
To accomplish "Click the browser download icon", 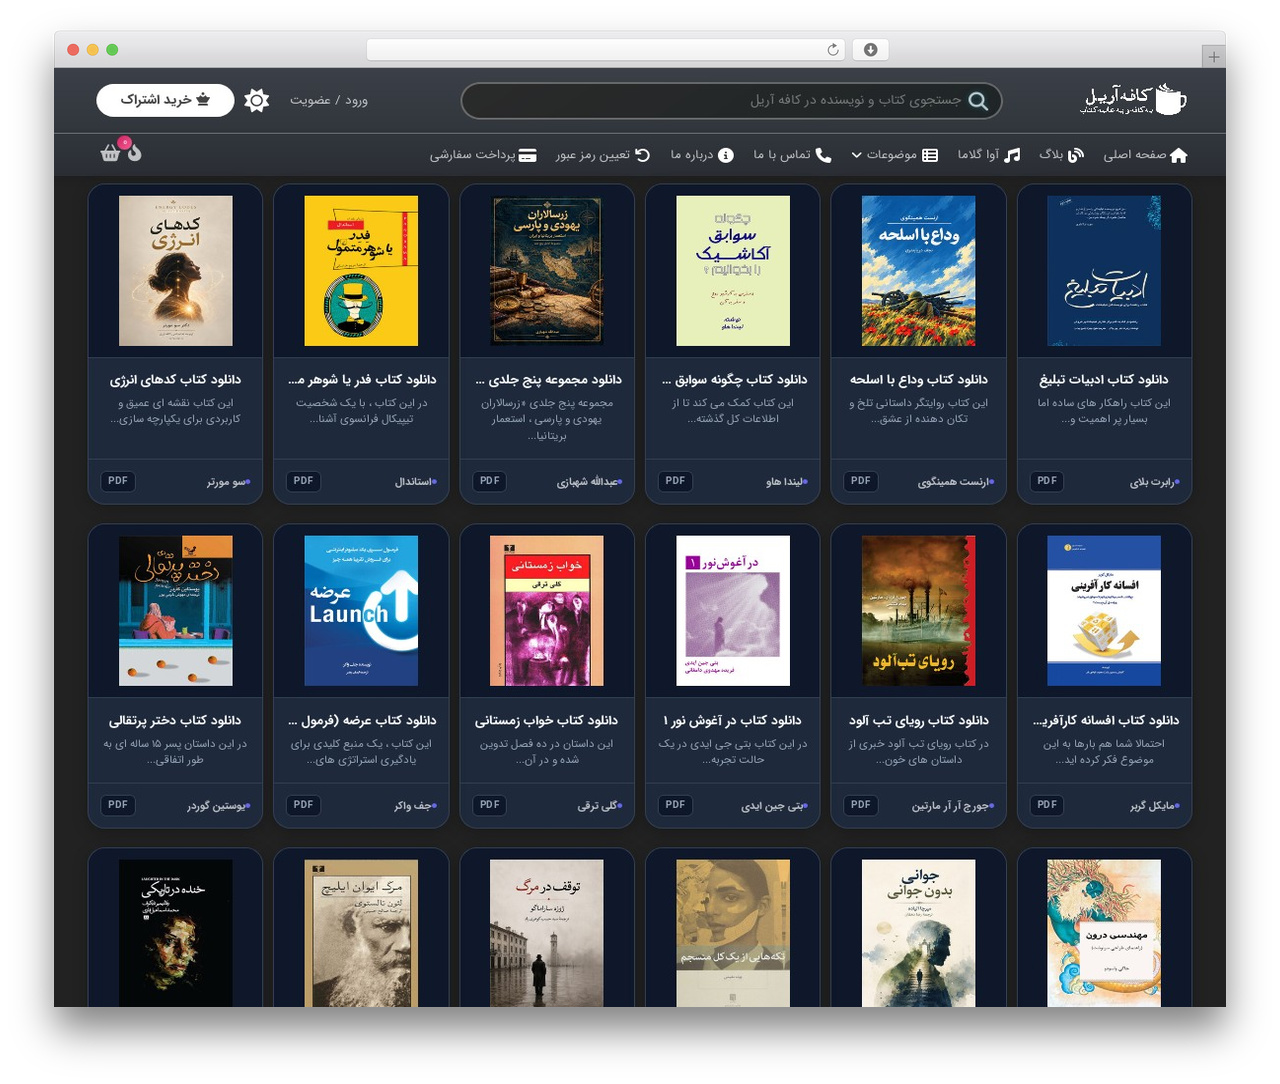I will [x=871, y=50].
